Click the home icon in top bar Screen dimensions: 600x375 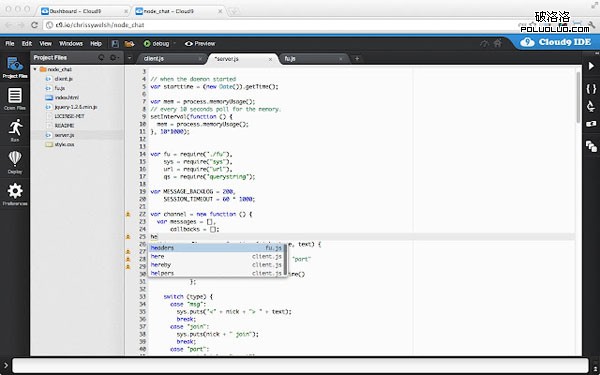(x=497, y=43)
